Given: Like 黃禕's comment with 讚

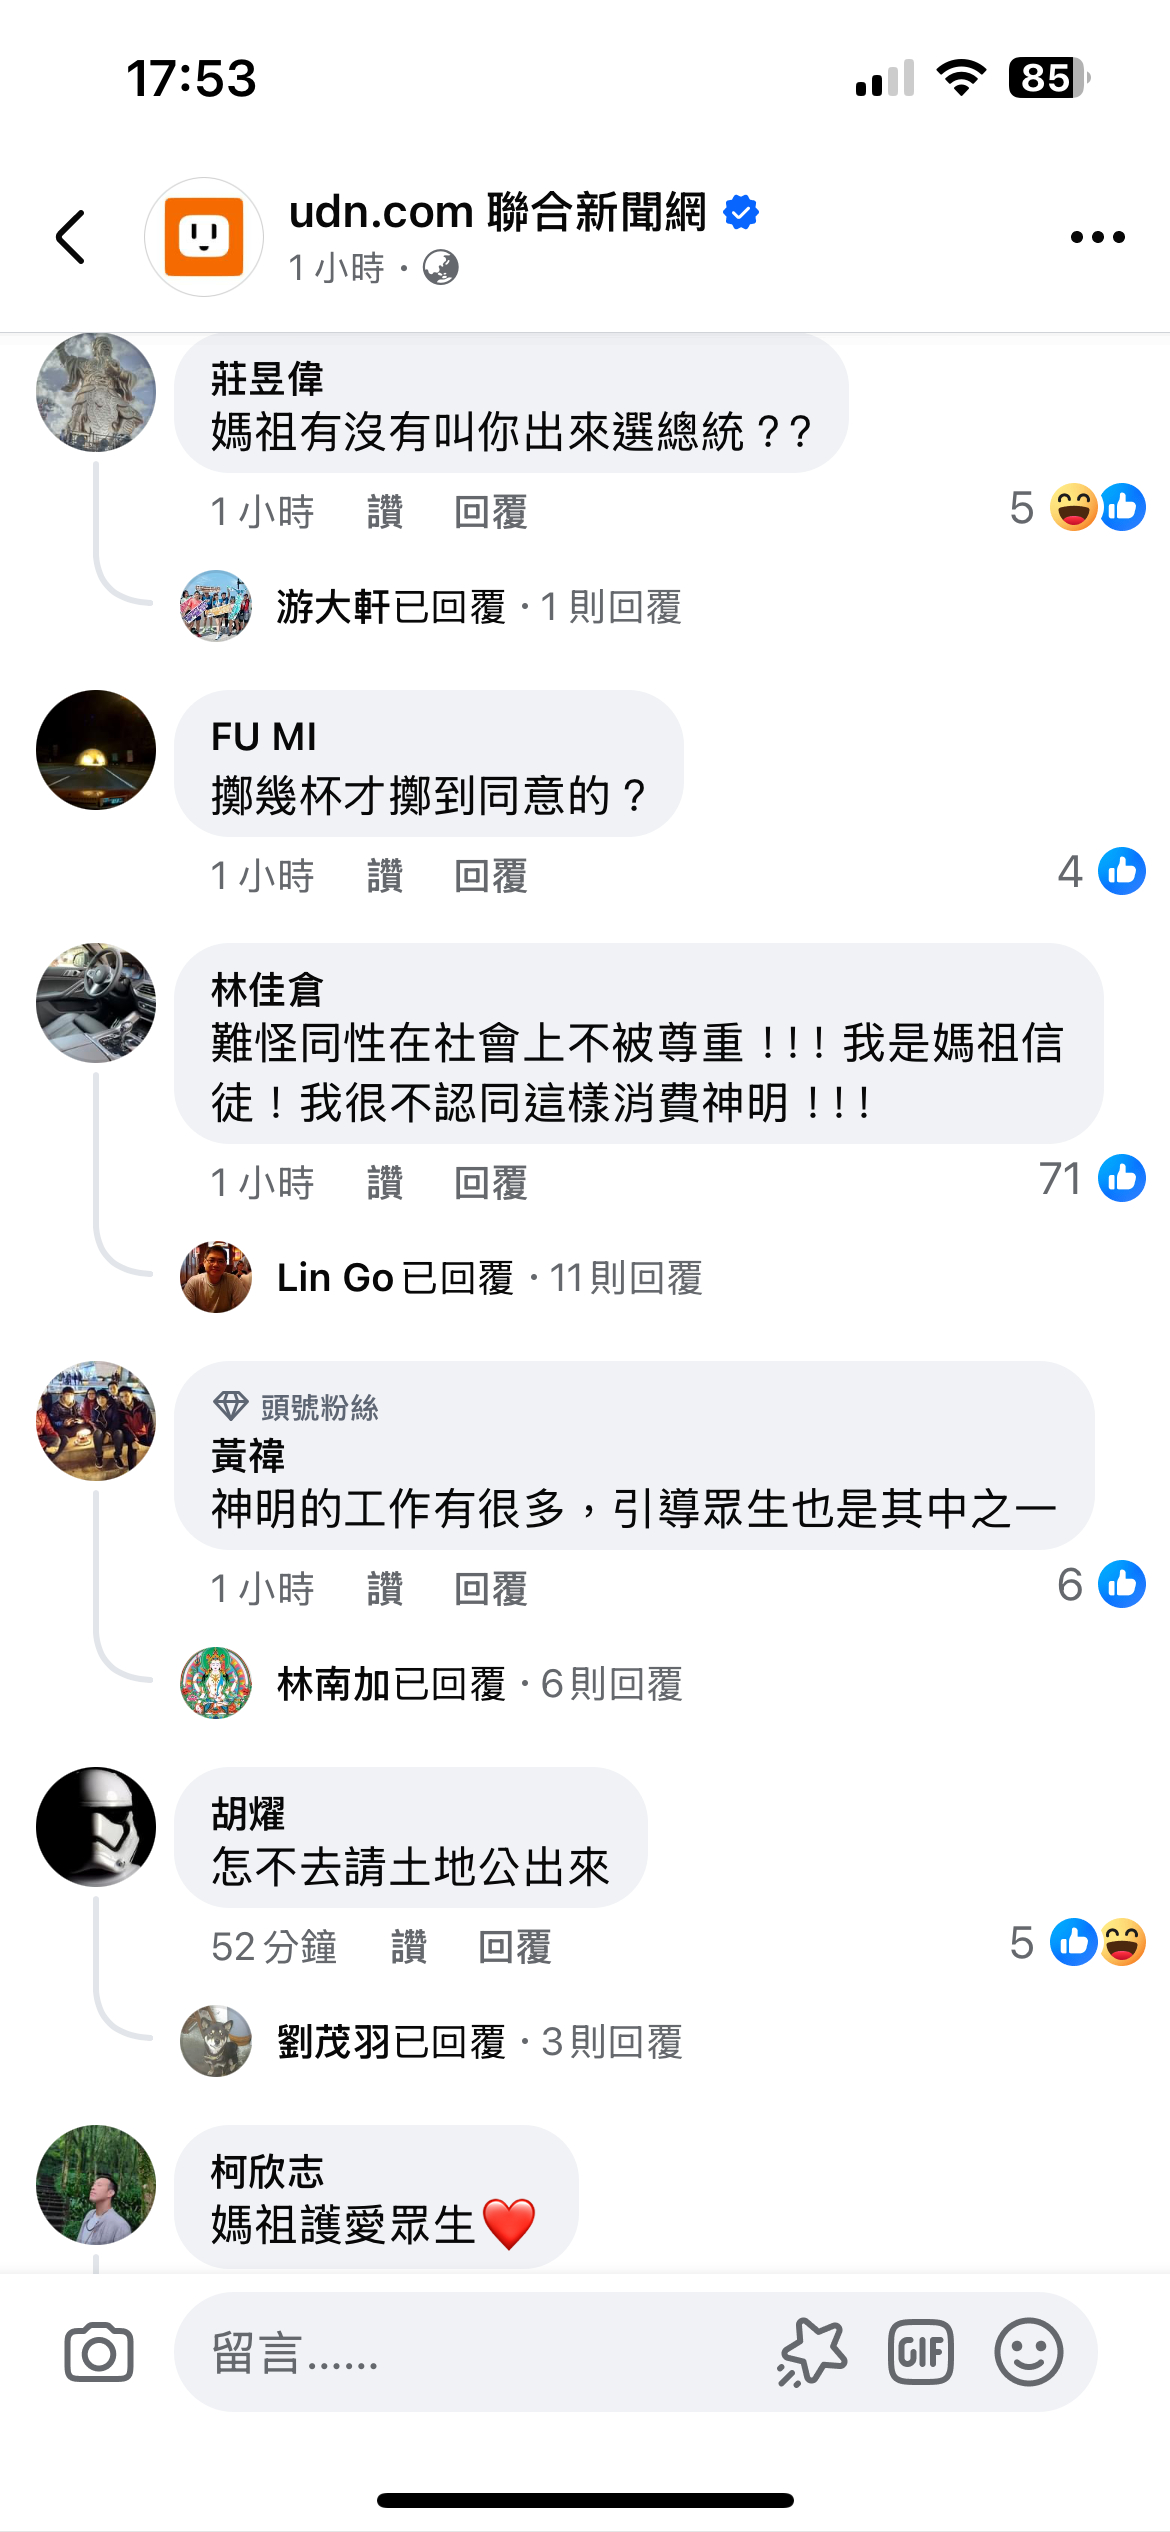Looking at the screenshot, I should [x=385, y=1588].
